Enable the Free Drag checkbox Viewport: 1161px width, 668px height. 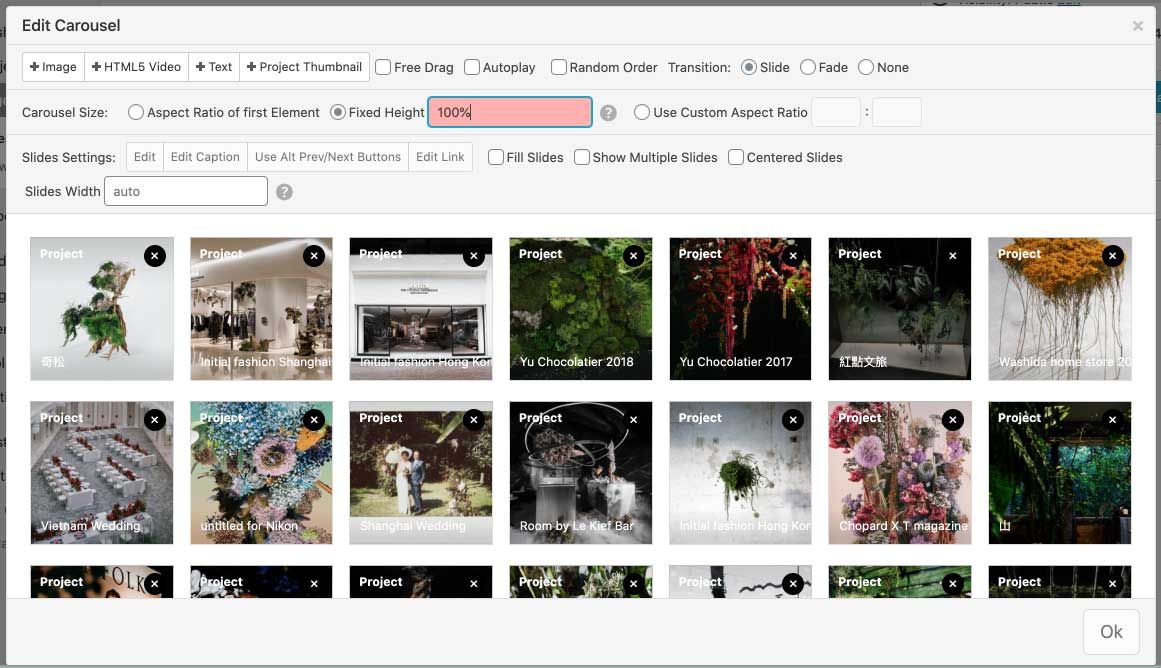pos(383,68)
